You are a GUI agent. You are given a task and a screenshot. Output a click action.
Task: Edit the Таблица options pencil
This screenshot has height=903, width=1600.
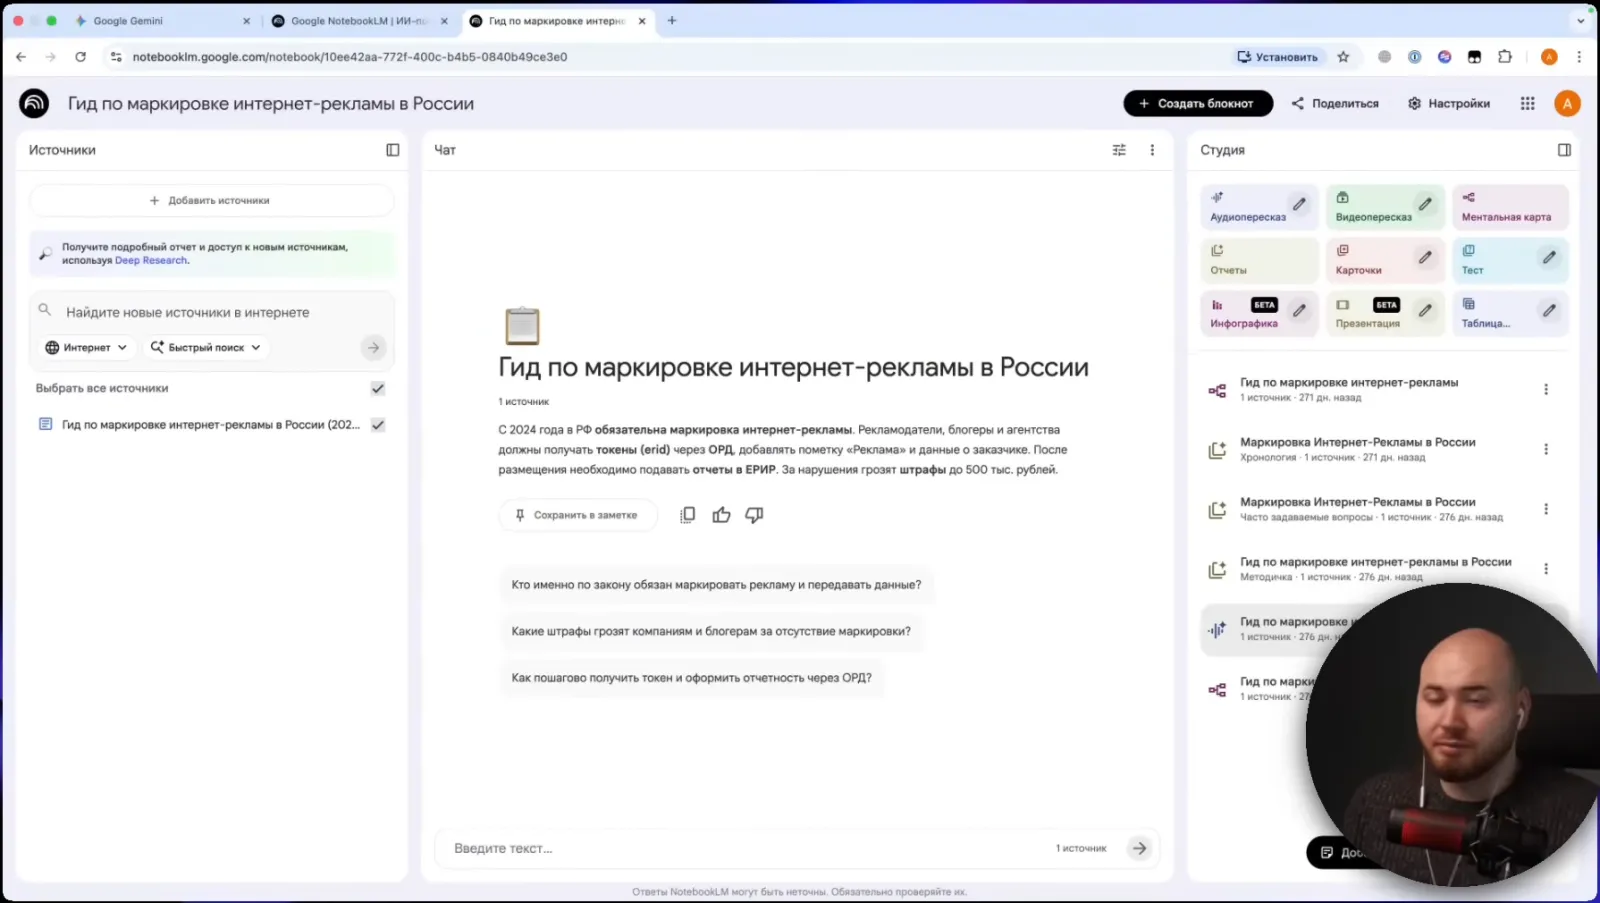(1549, 311)
